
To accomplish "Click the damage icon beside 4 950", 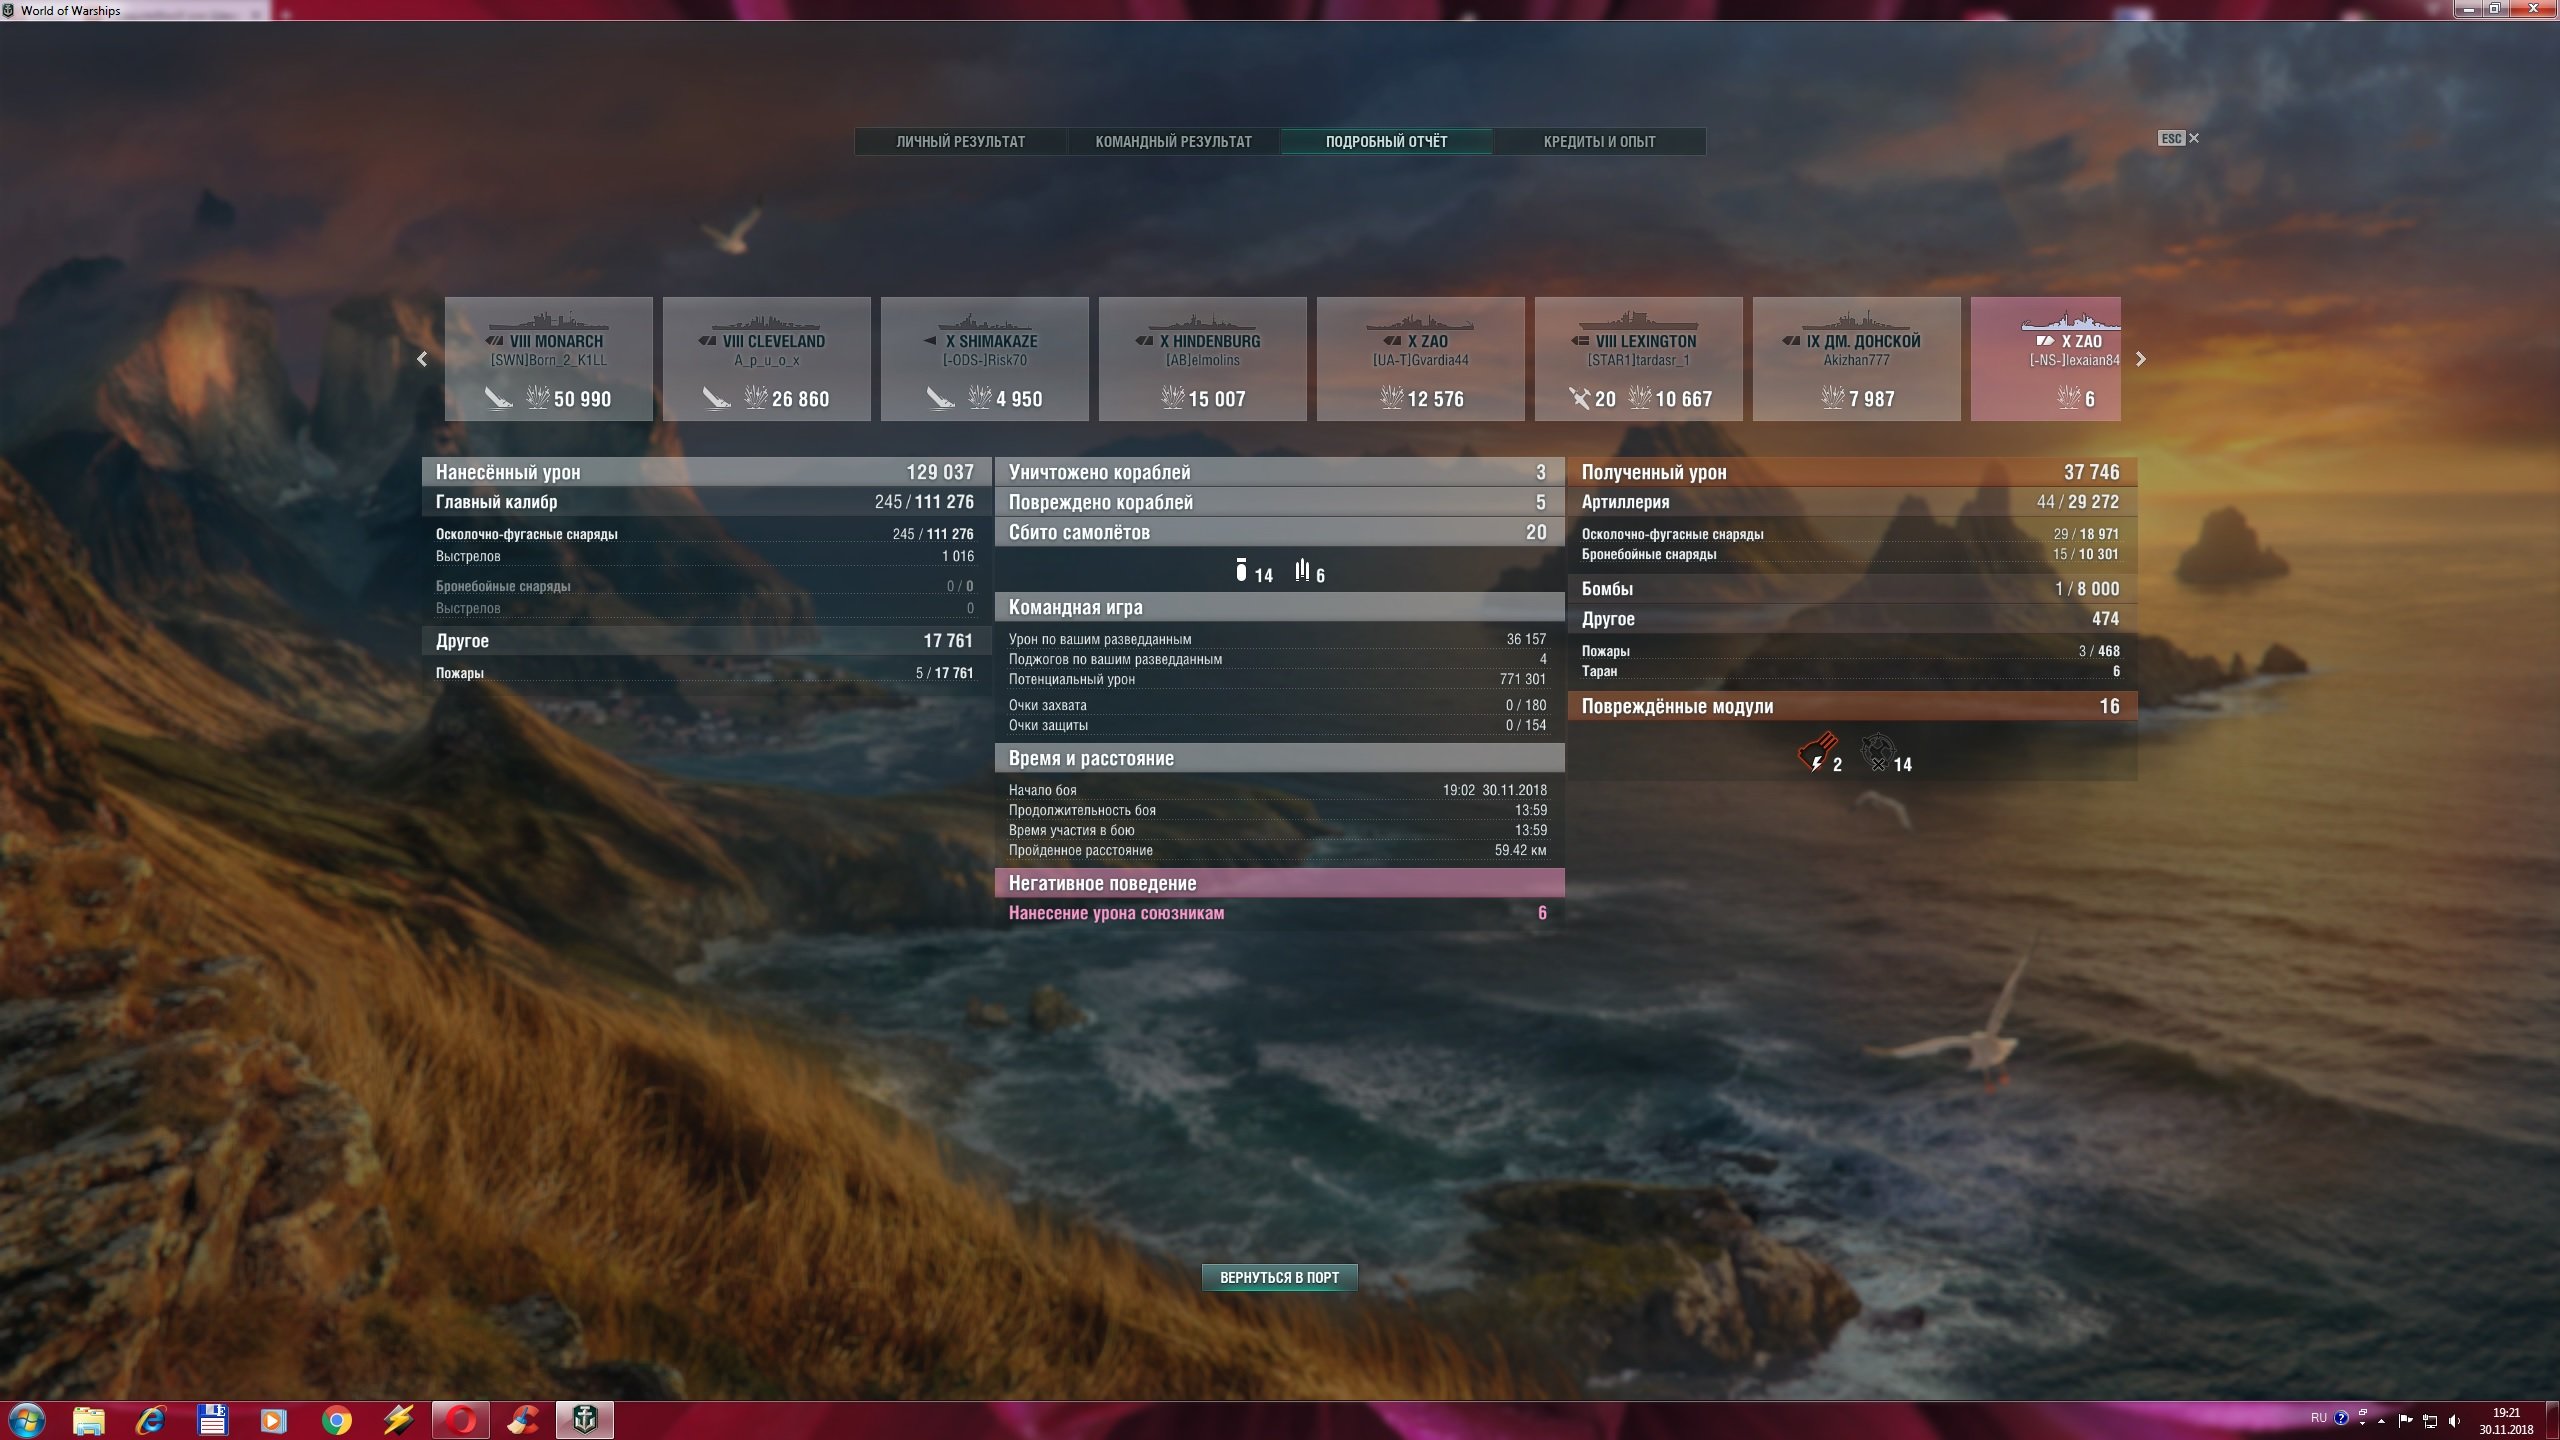I will point(980,398).
